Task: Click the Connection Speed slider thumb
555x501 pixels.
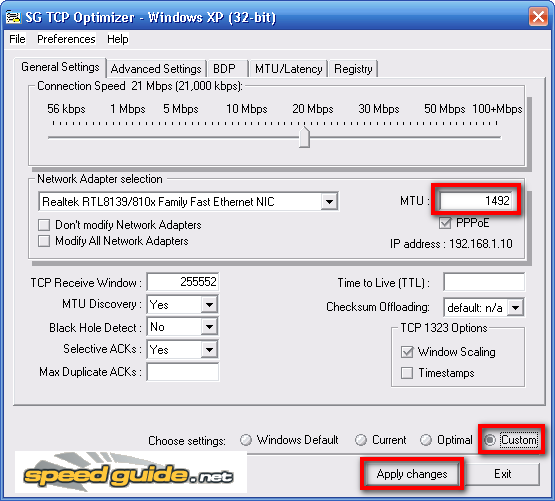Action: coord(304,137)
